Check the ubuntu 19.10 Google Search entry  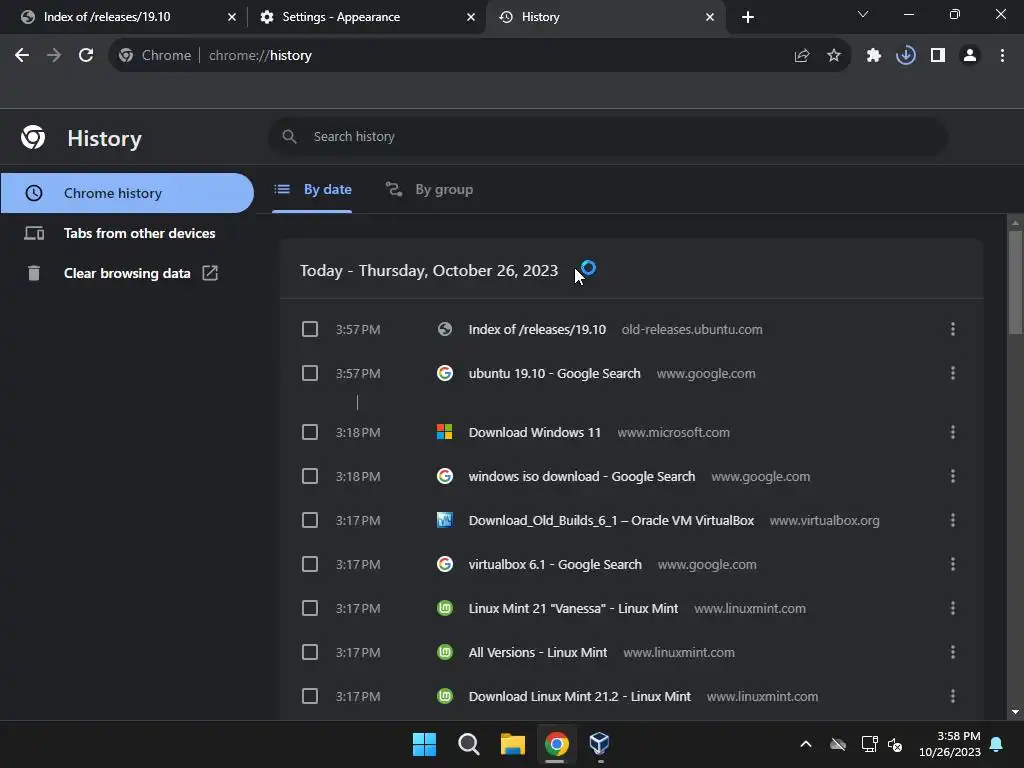coord(310,373)
